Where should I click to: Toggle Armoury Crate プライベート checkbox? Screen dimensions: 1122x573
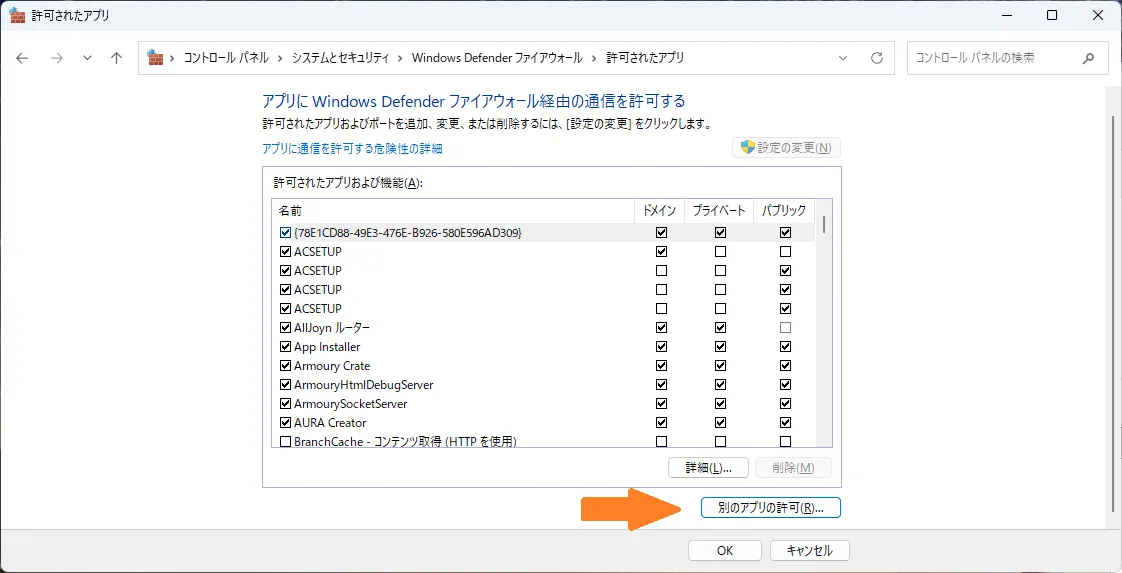pos(721,366)
